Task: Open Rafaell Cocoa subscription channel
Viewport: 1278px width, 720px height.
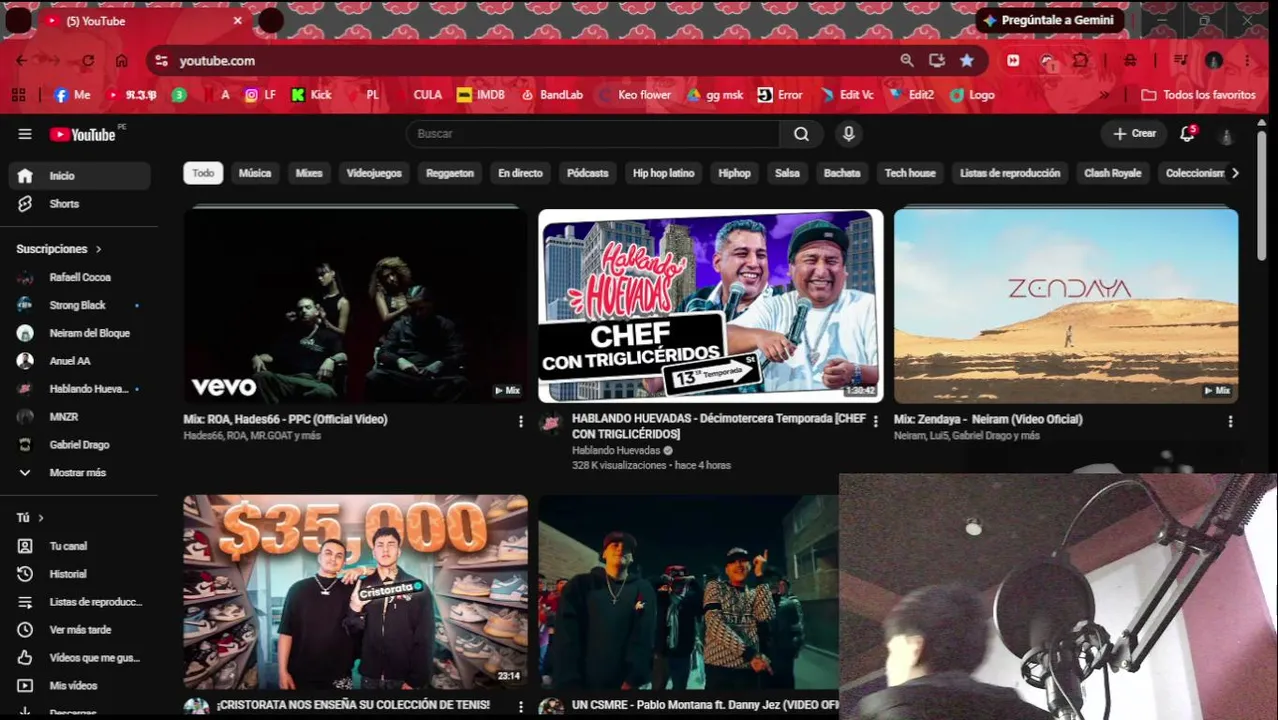Action: 80,277
